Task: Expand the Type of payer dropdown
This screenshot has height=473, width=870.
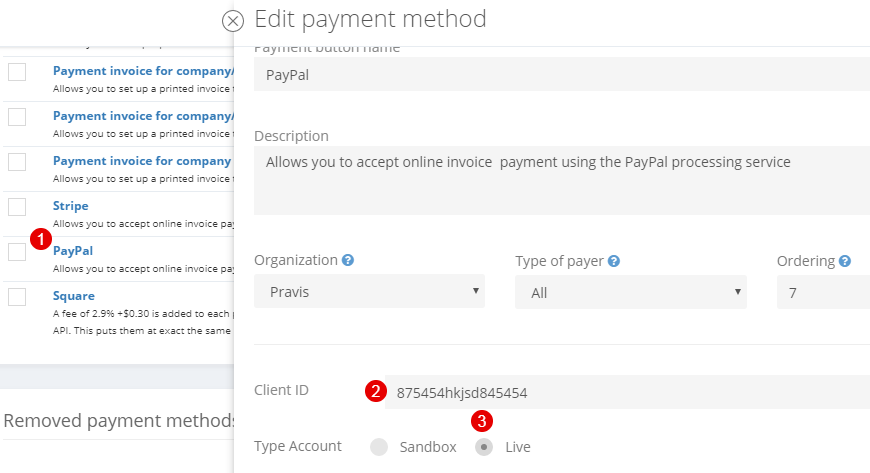Action: coord(631,292)
